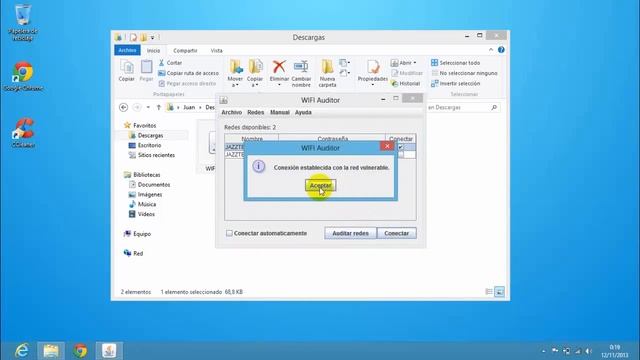The width and height of the screenshot is (640, 360).
Task: Switch to details view icon in status bar
Action: coord(489,291)
